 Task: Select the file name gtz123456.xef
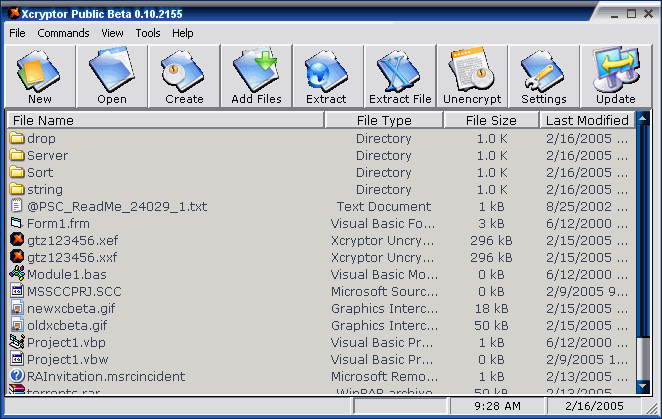coord(73,240)
